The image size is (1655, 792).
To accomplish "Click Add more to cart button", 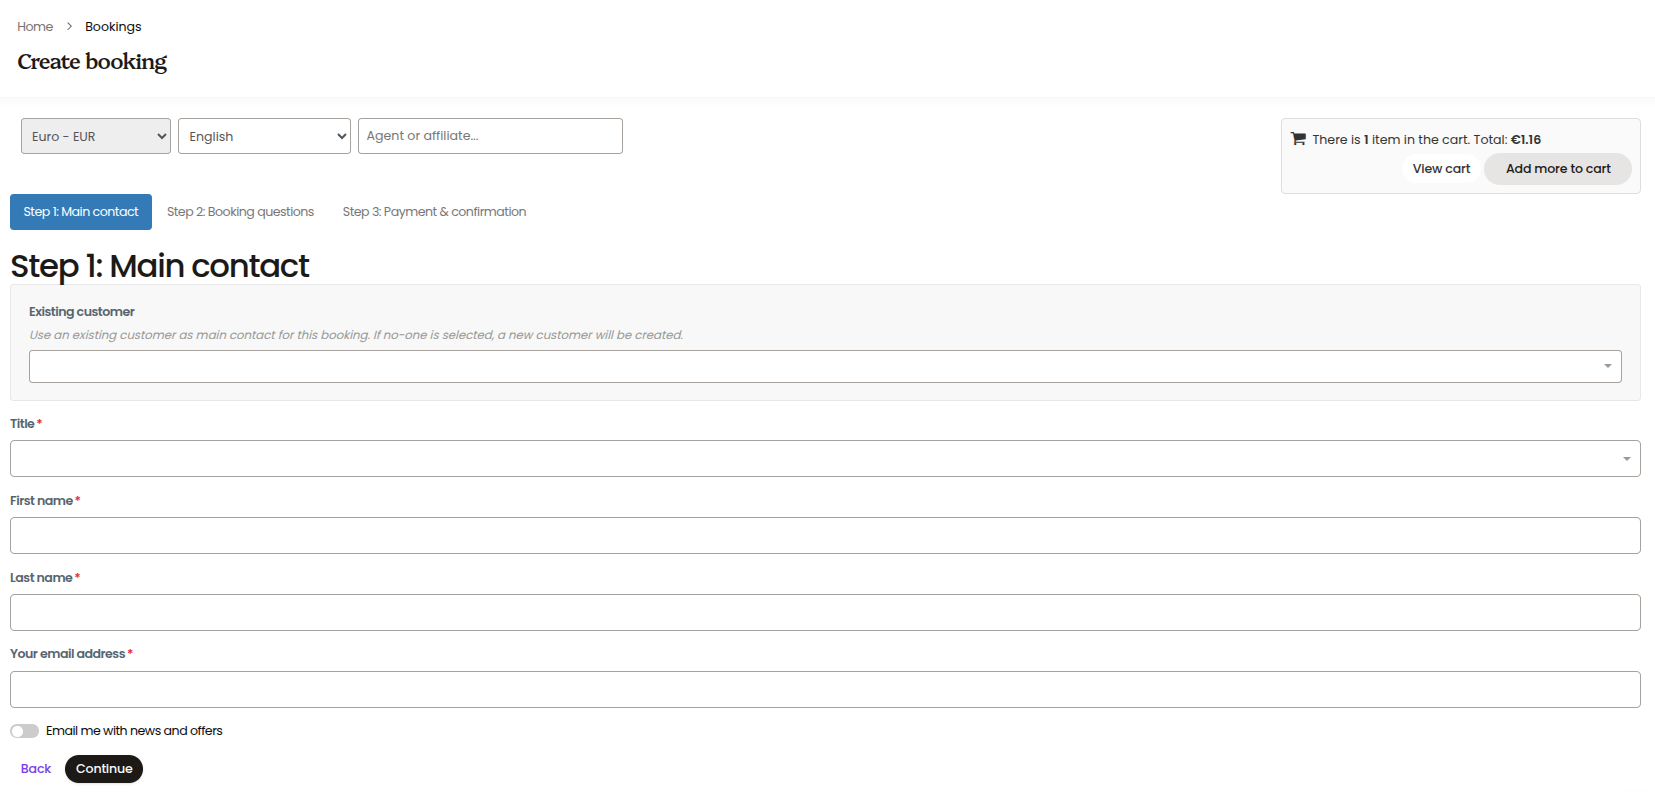I will [x=1558, y=169].
